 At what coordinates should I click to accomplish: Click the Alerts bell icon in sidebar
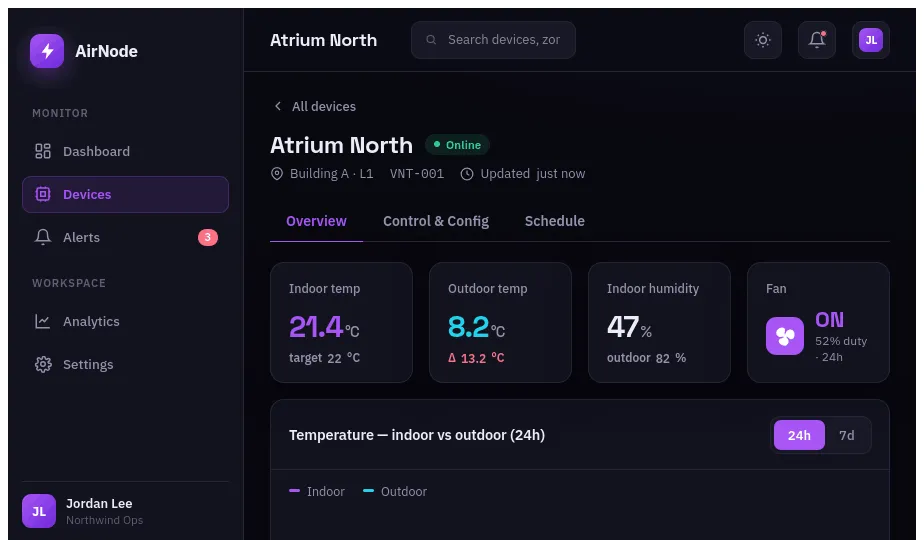tap(42, 237)
